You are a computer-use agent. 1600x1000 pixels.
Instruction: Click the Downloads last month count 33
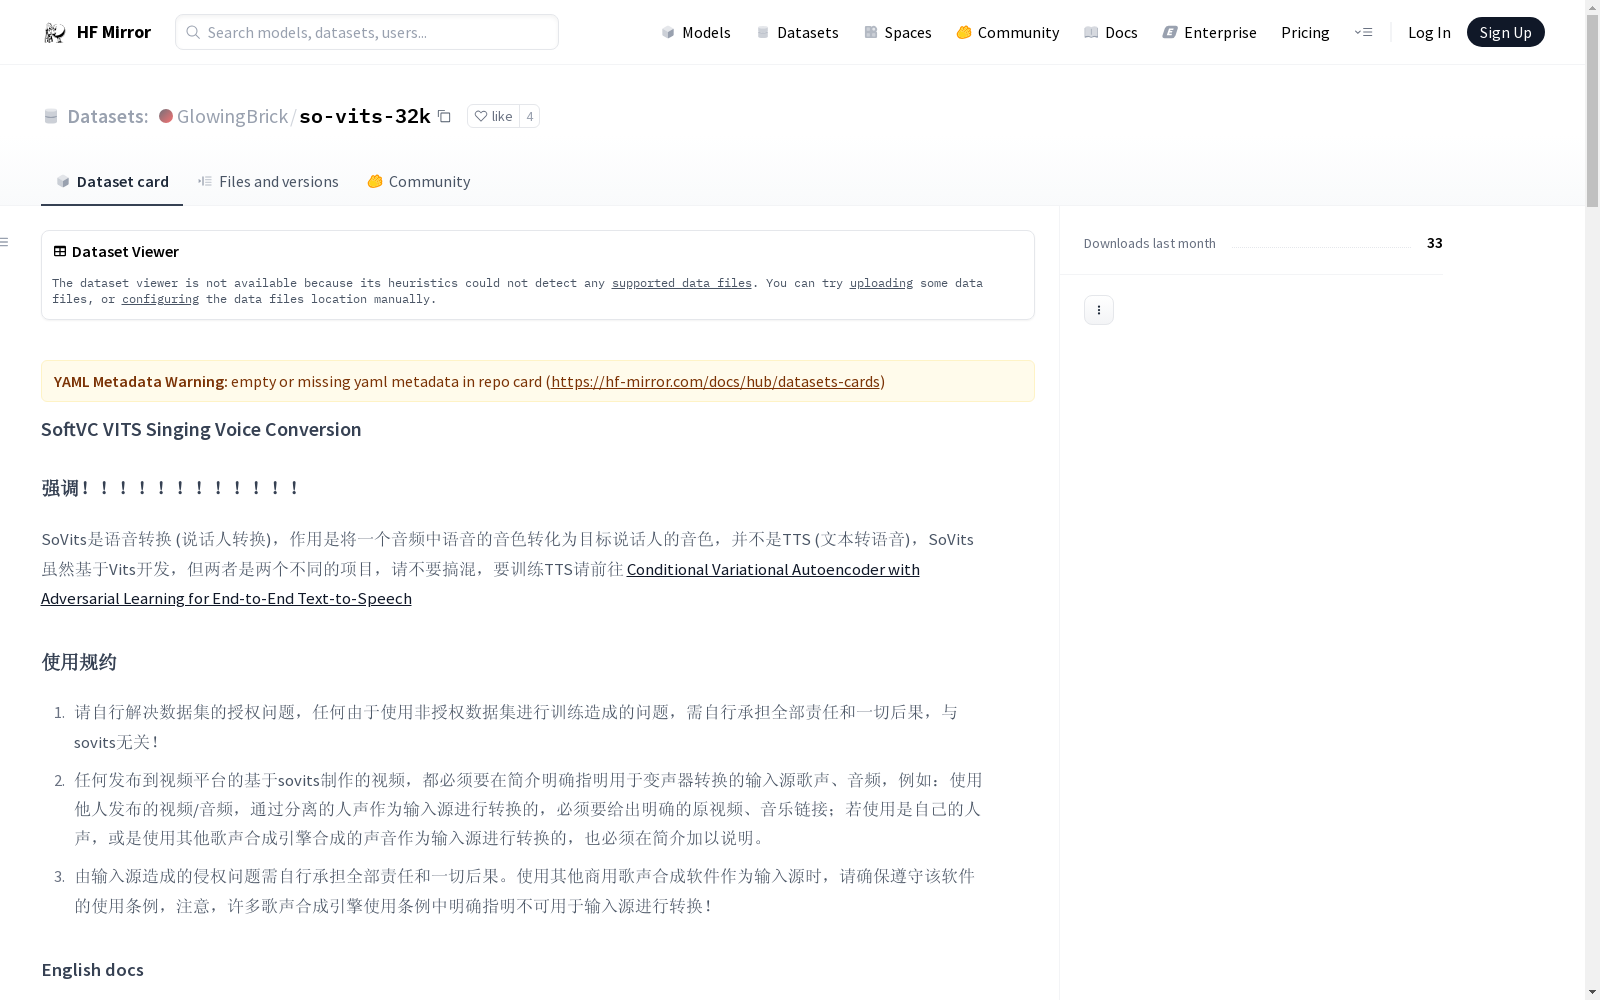point(1434,243)
